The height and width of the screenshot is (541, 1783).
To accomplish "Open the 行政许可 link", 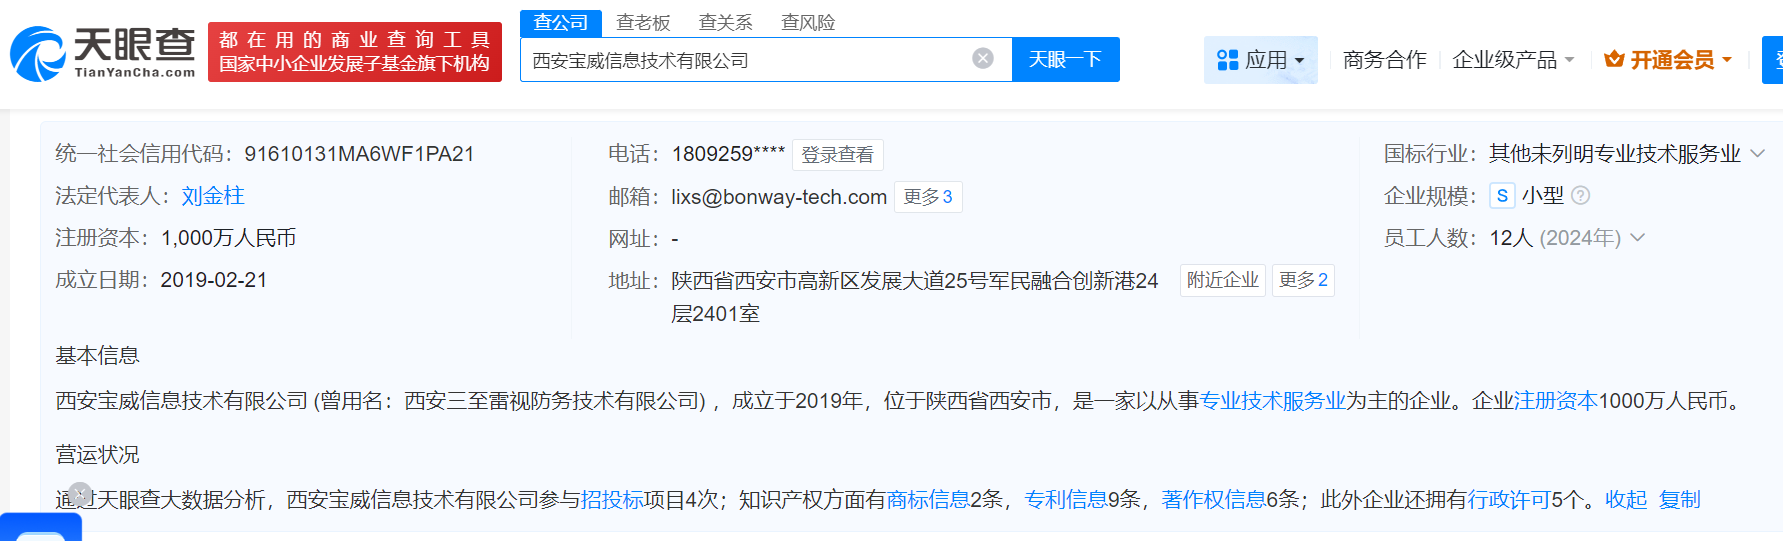I will [x=1509, y=499].
